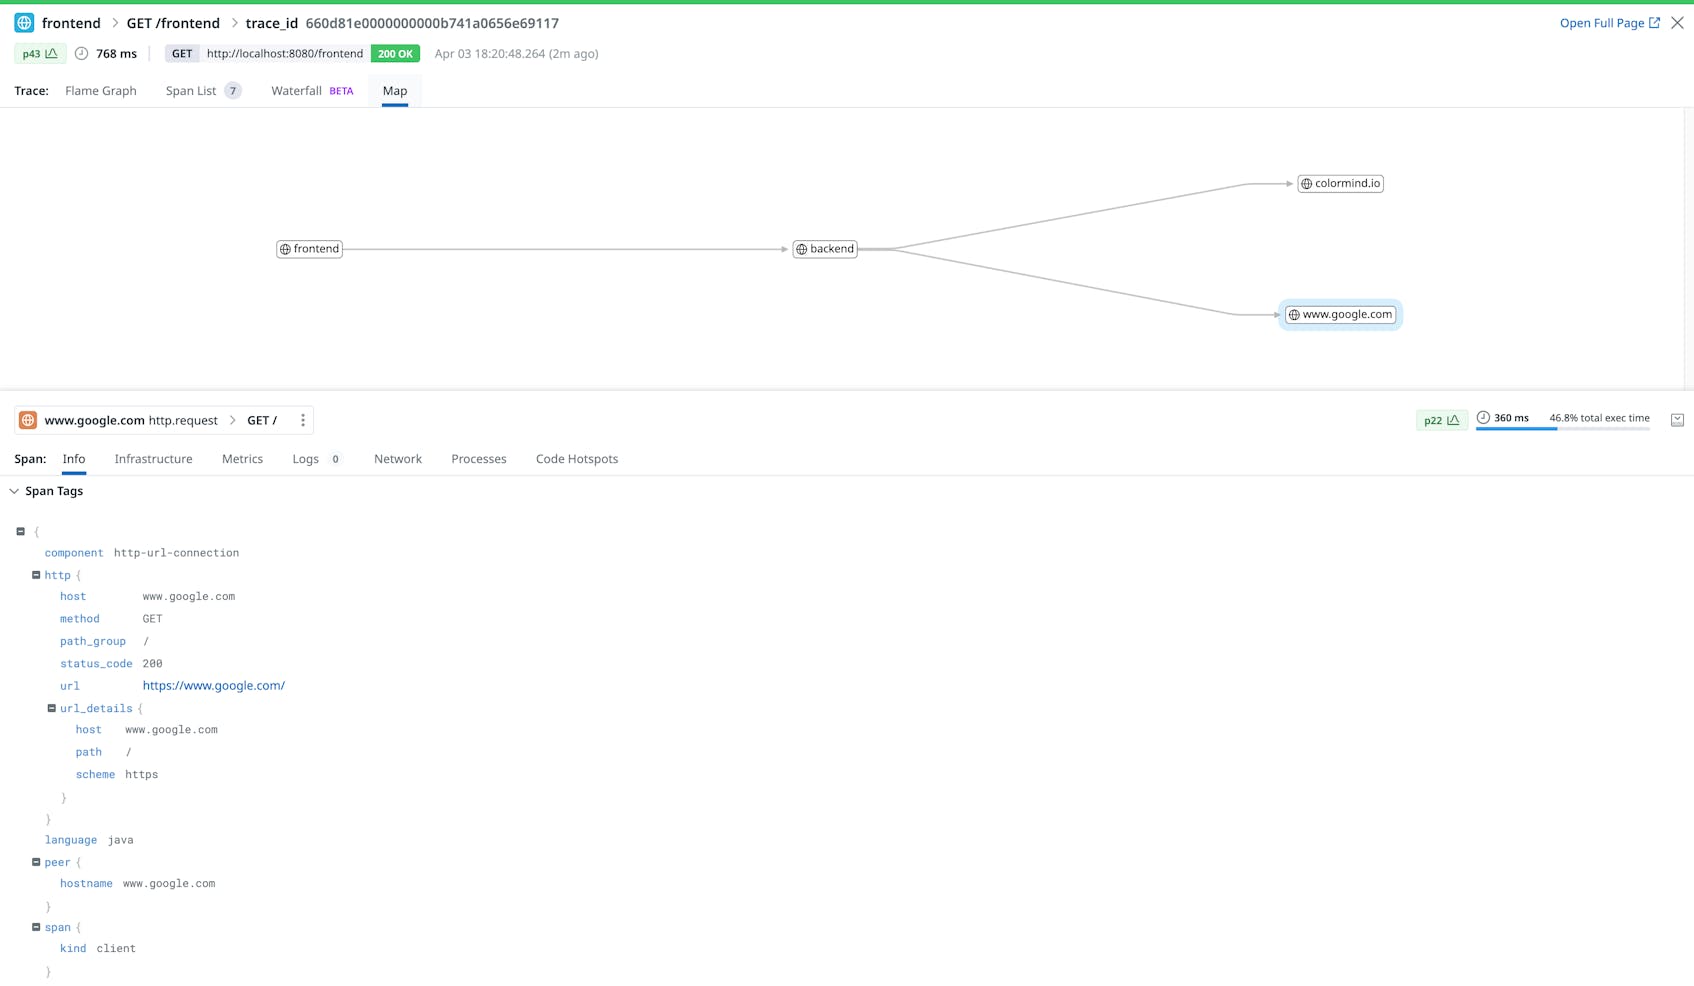Open the three-dot menu on the span header

click(x=302, y=420)
